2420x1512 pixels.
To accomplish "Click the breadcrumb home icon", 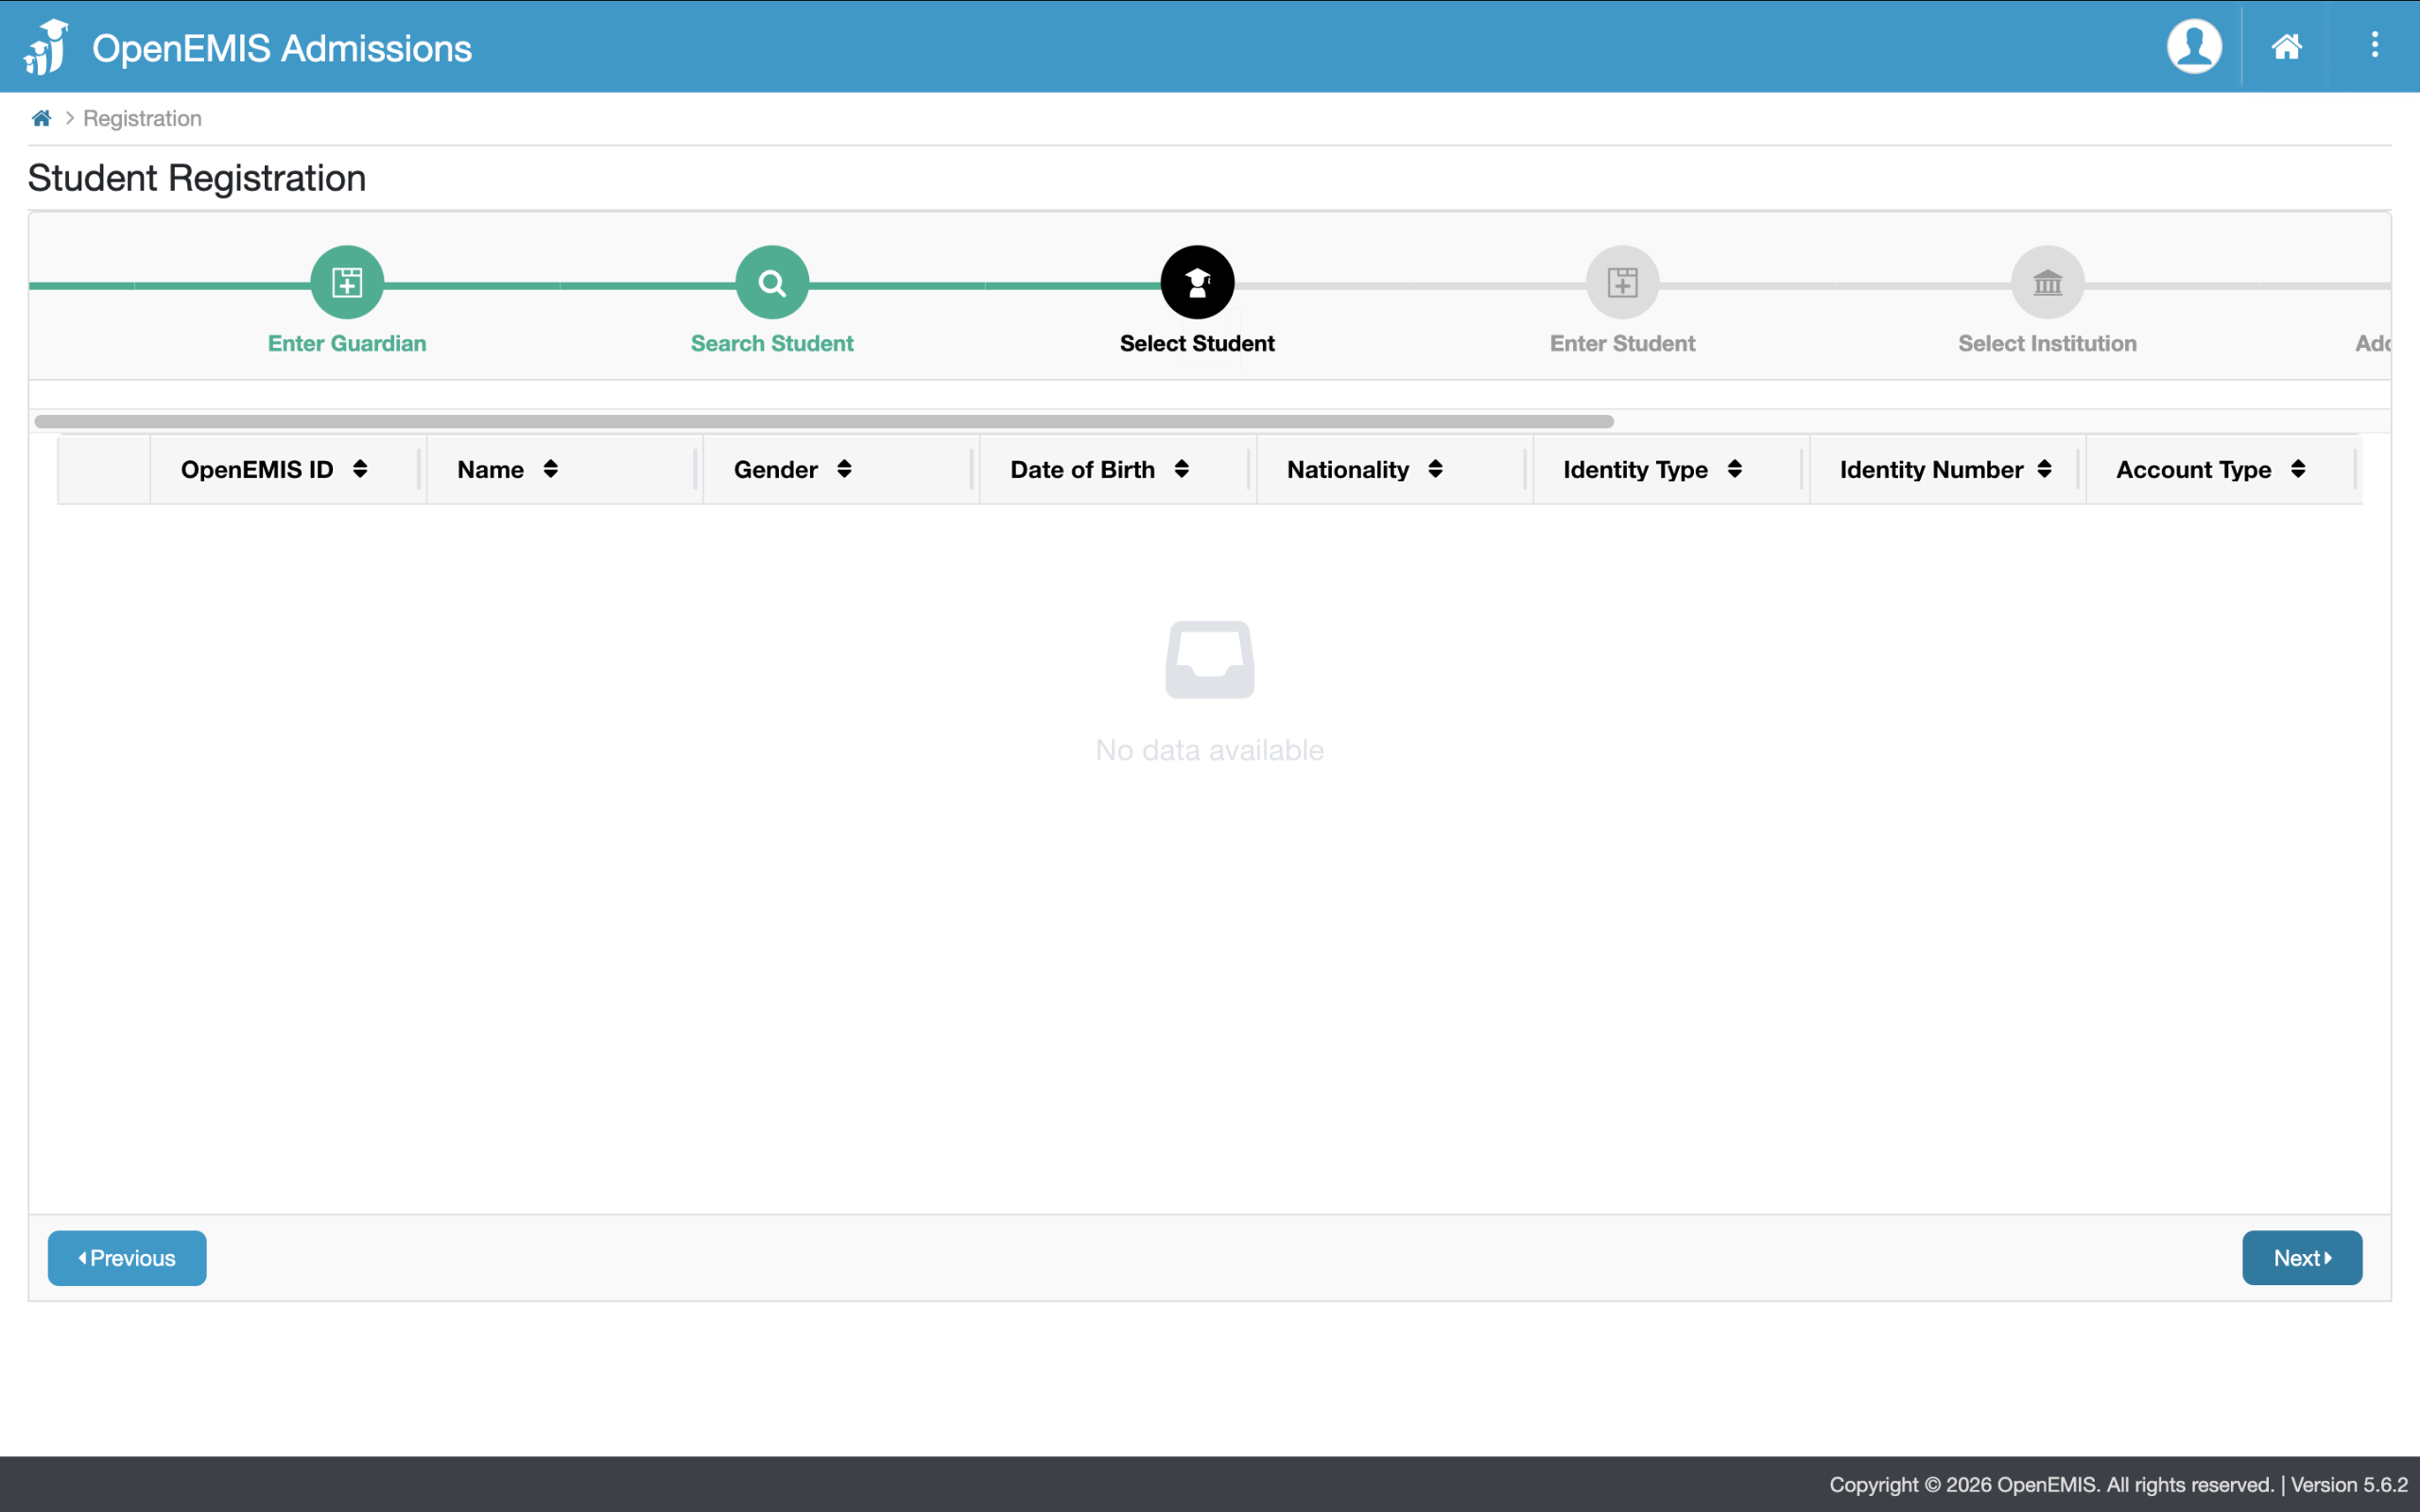I will click(41, 118).
